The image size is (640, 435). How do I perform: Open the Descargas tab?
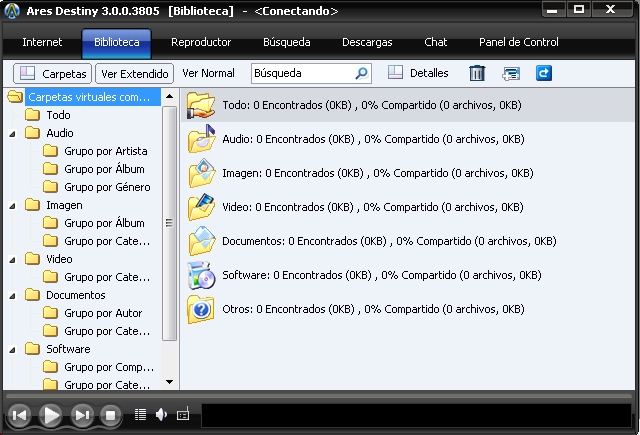tap(367, 42)
